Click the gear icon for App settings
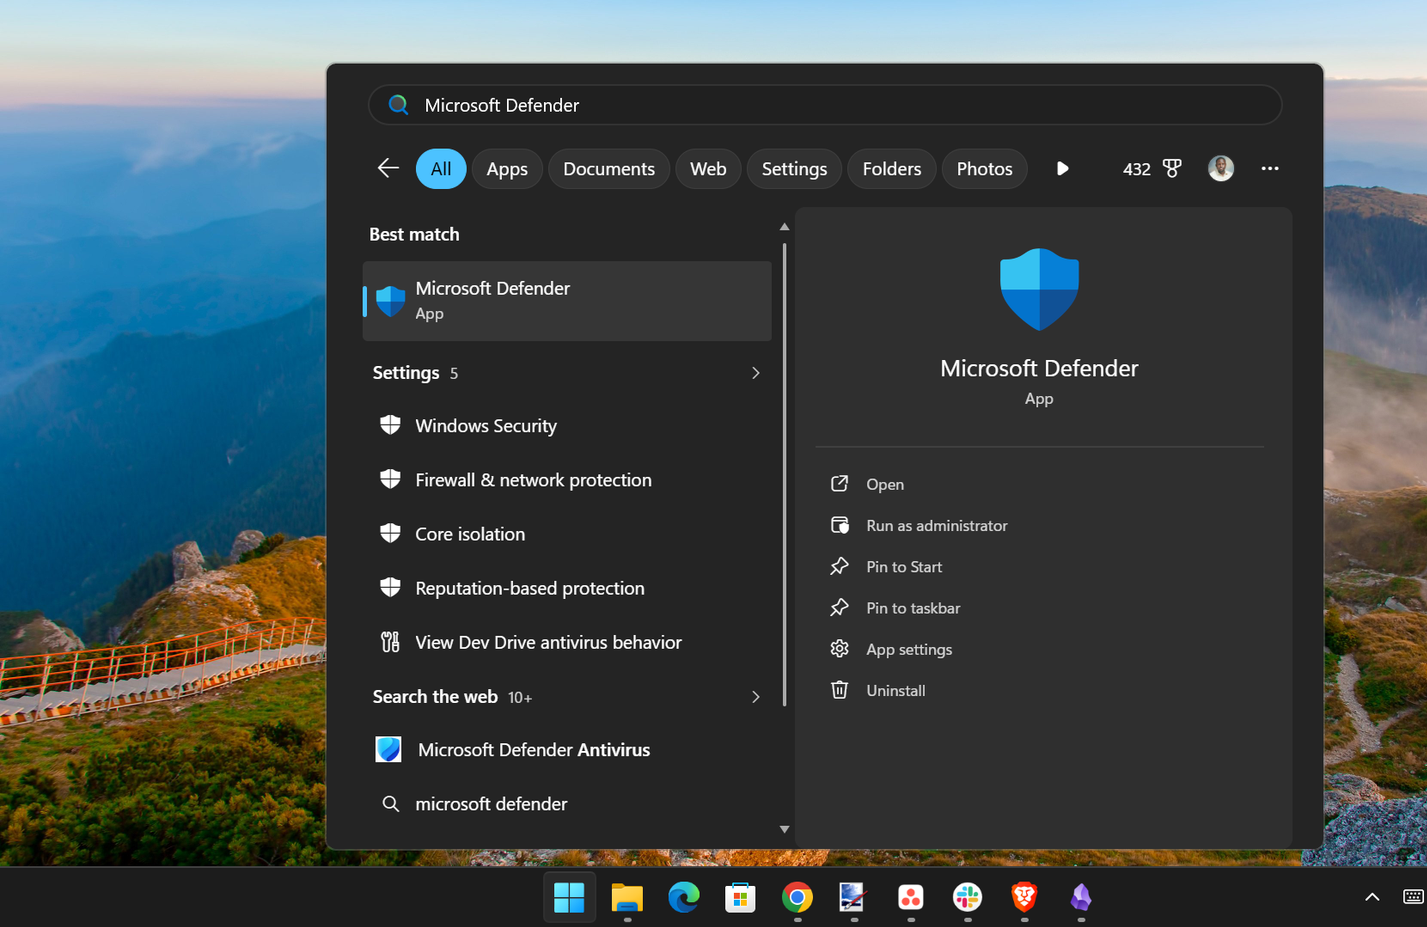This screenshot has width=1427, height=927. (839, 649)
